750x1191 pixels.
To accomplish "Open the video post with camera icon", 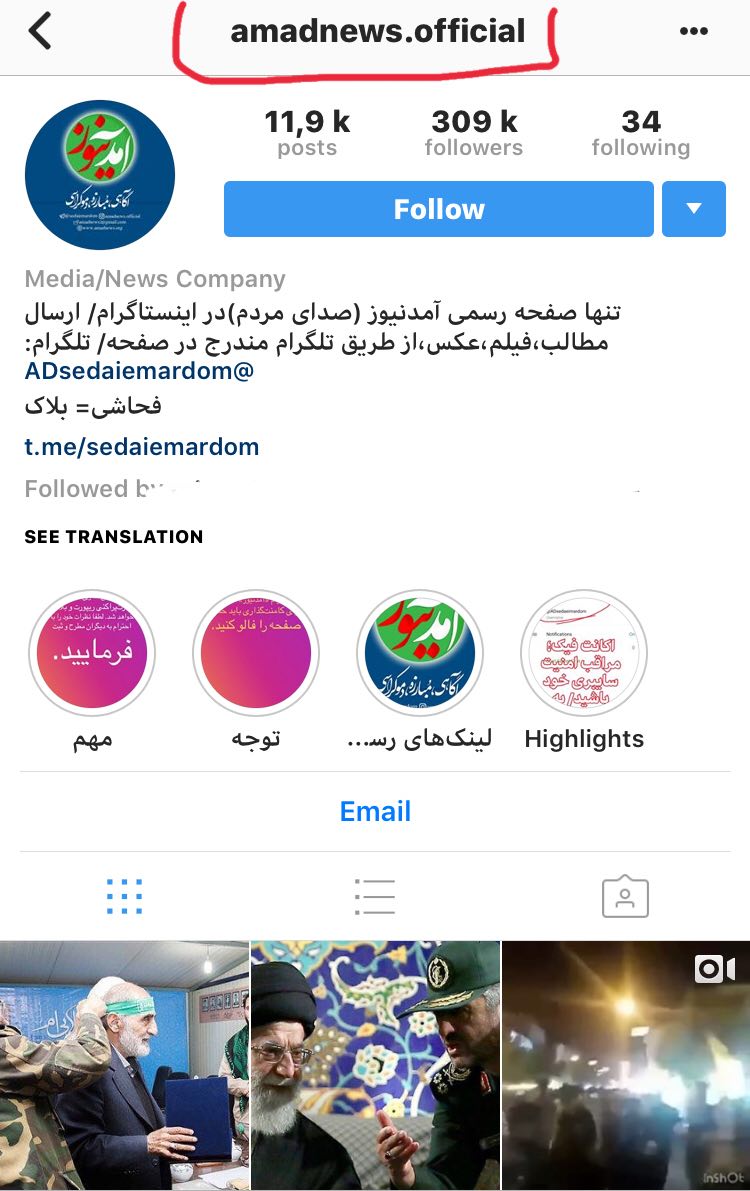I will pyautogui.click(x=626, y=1066).
